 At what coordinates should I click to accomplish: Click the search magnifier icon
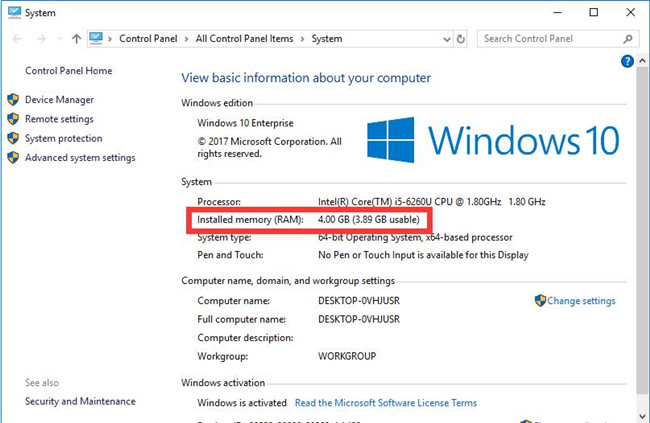tap(628, 39)
